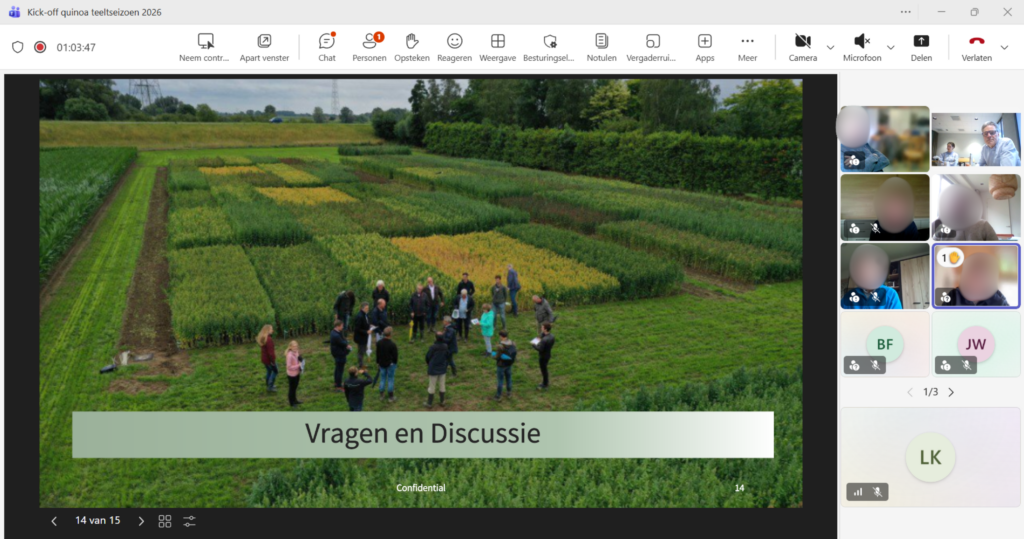Expand the Microfoon options arrow

point(890,48)
